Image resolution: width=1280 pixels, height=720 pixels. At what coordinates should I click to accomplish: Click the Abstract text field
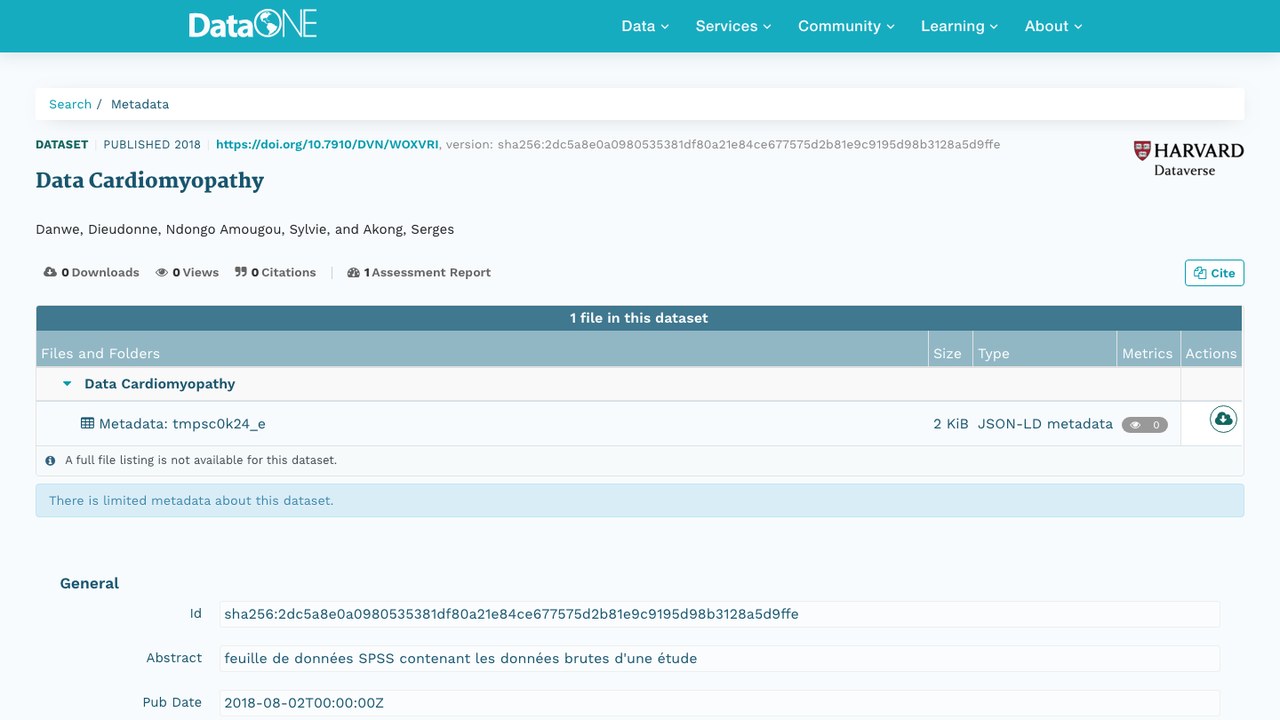coord(719,658)
